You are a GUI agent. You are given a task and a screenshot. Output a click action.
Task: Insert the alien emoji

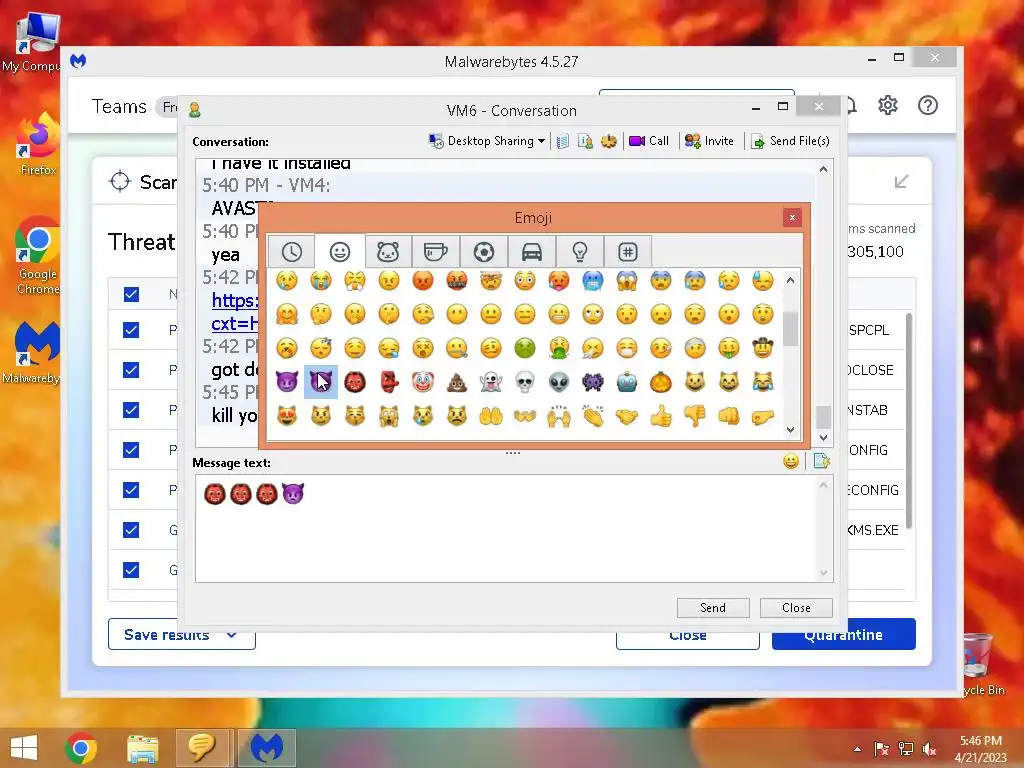coord(558,382)
